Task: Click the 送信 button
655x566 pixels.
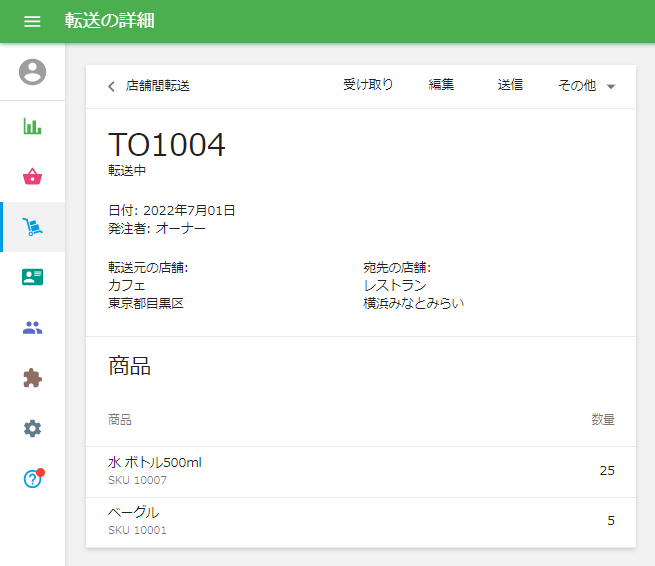Action: [510, 85]
